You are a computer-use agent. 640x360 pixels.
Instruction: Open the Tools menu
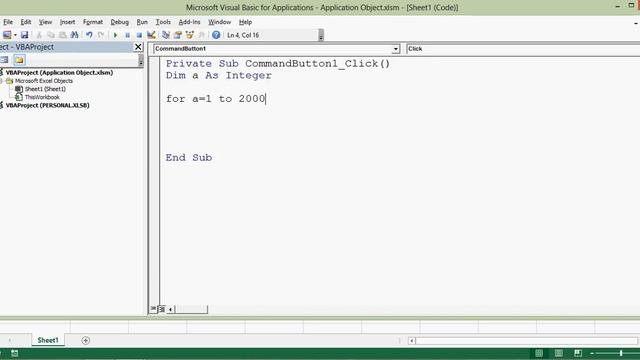[163, 22]
